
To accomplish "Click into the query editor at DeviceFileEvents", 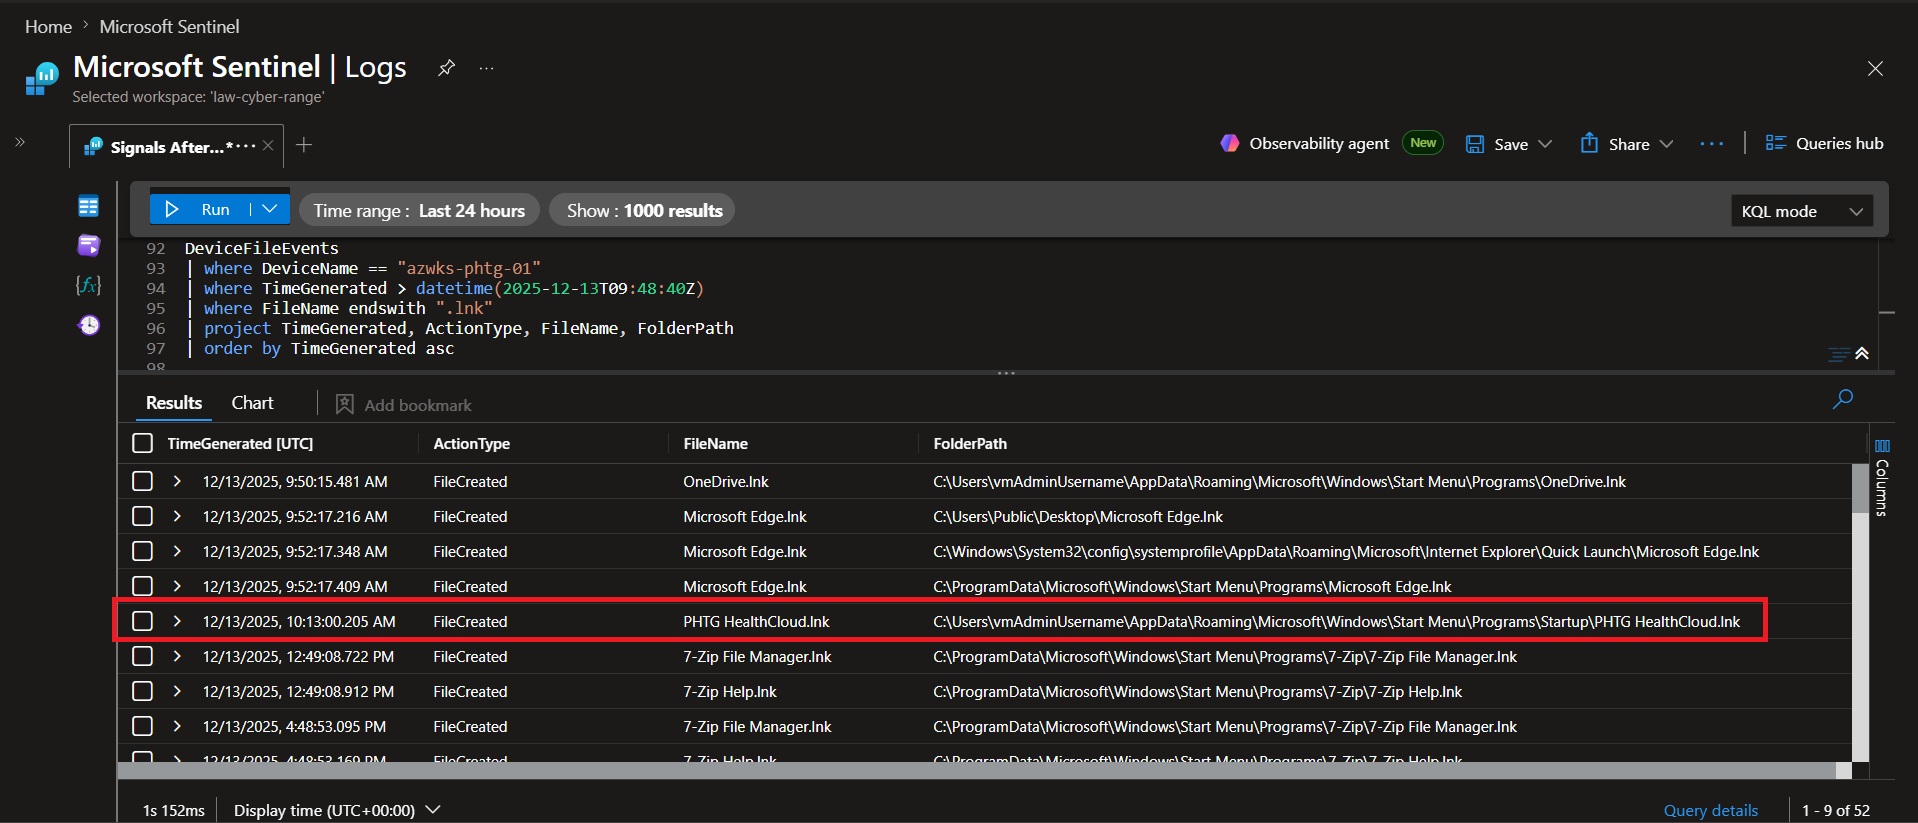I will tap(261, 248).
